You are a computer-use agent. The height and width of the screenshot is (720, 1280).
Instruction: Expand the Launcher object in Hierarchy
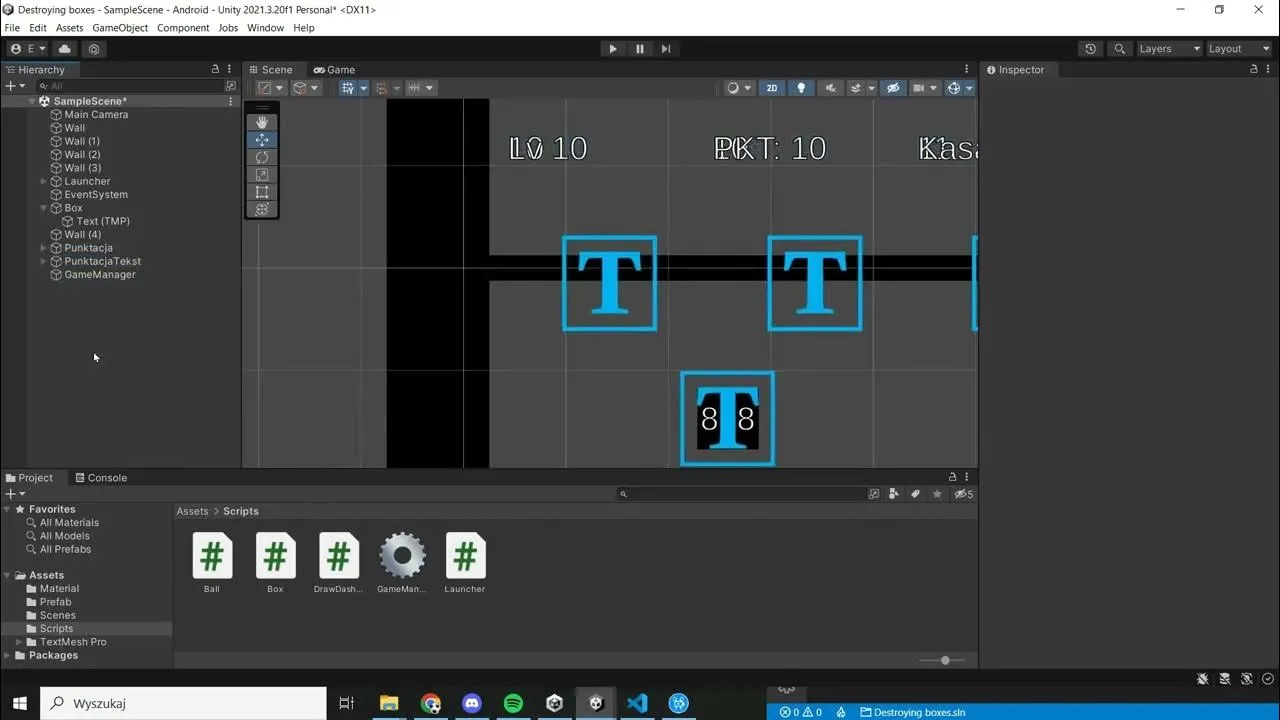(x=43, y=181)
